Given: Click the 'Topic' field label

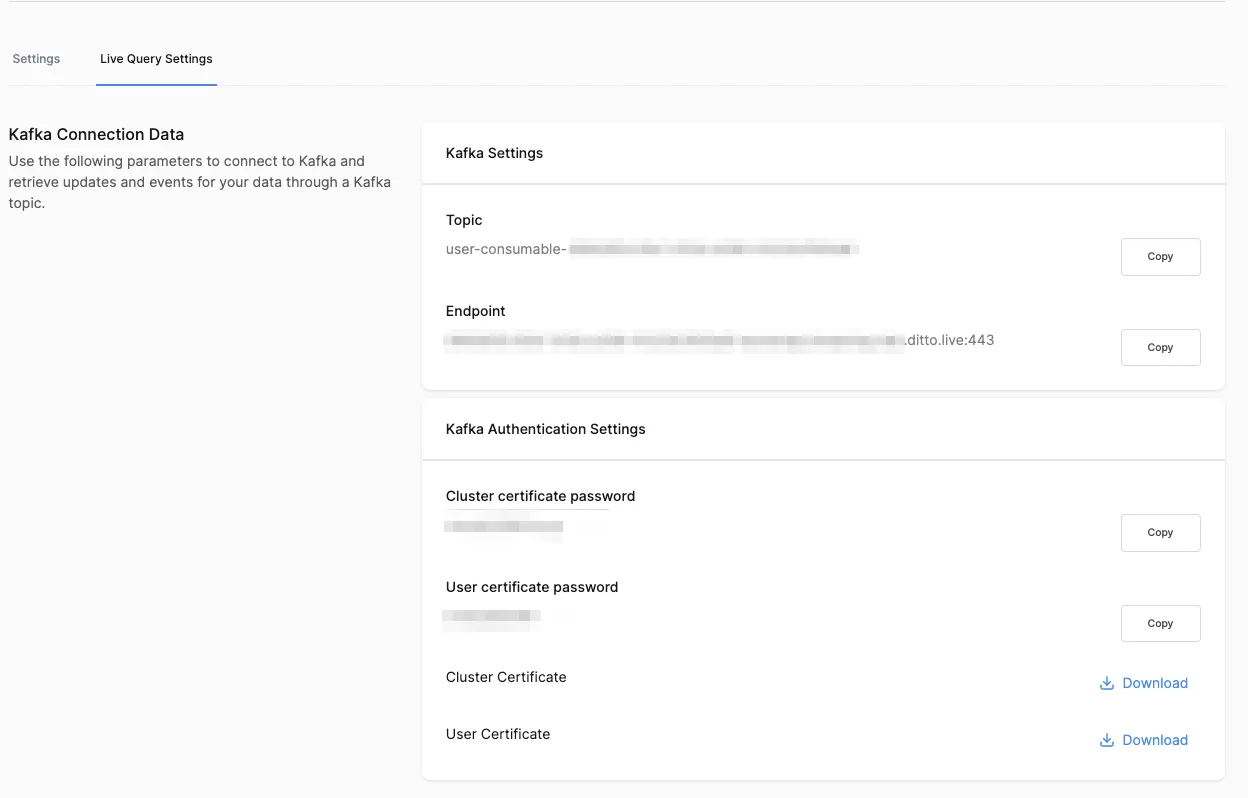Looking at the screenshot, I should point(464,220).
